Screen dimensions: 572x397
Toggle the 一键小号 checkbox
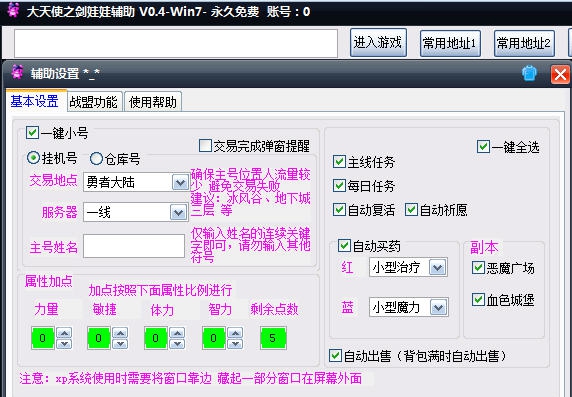tap(32, 132)
